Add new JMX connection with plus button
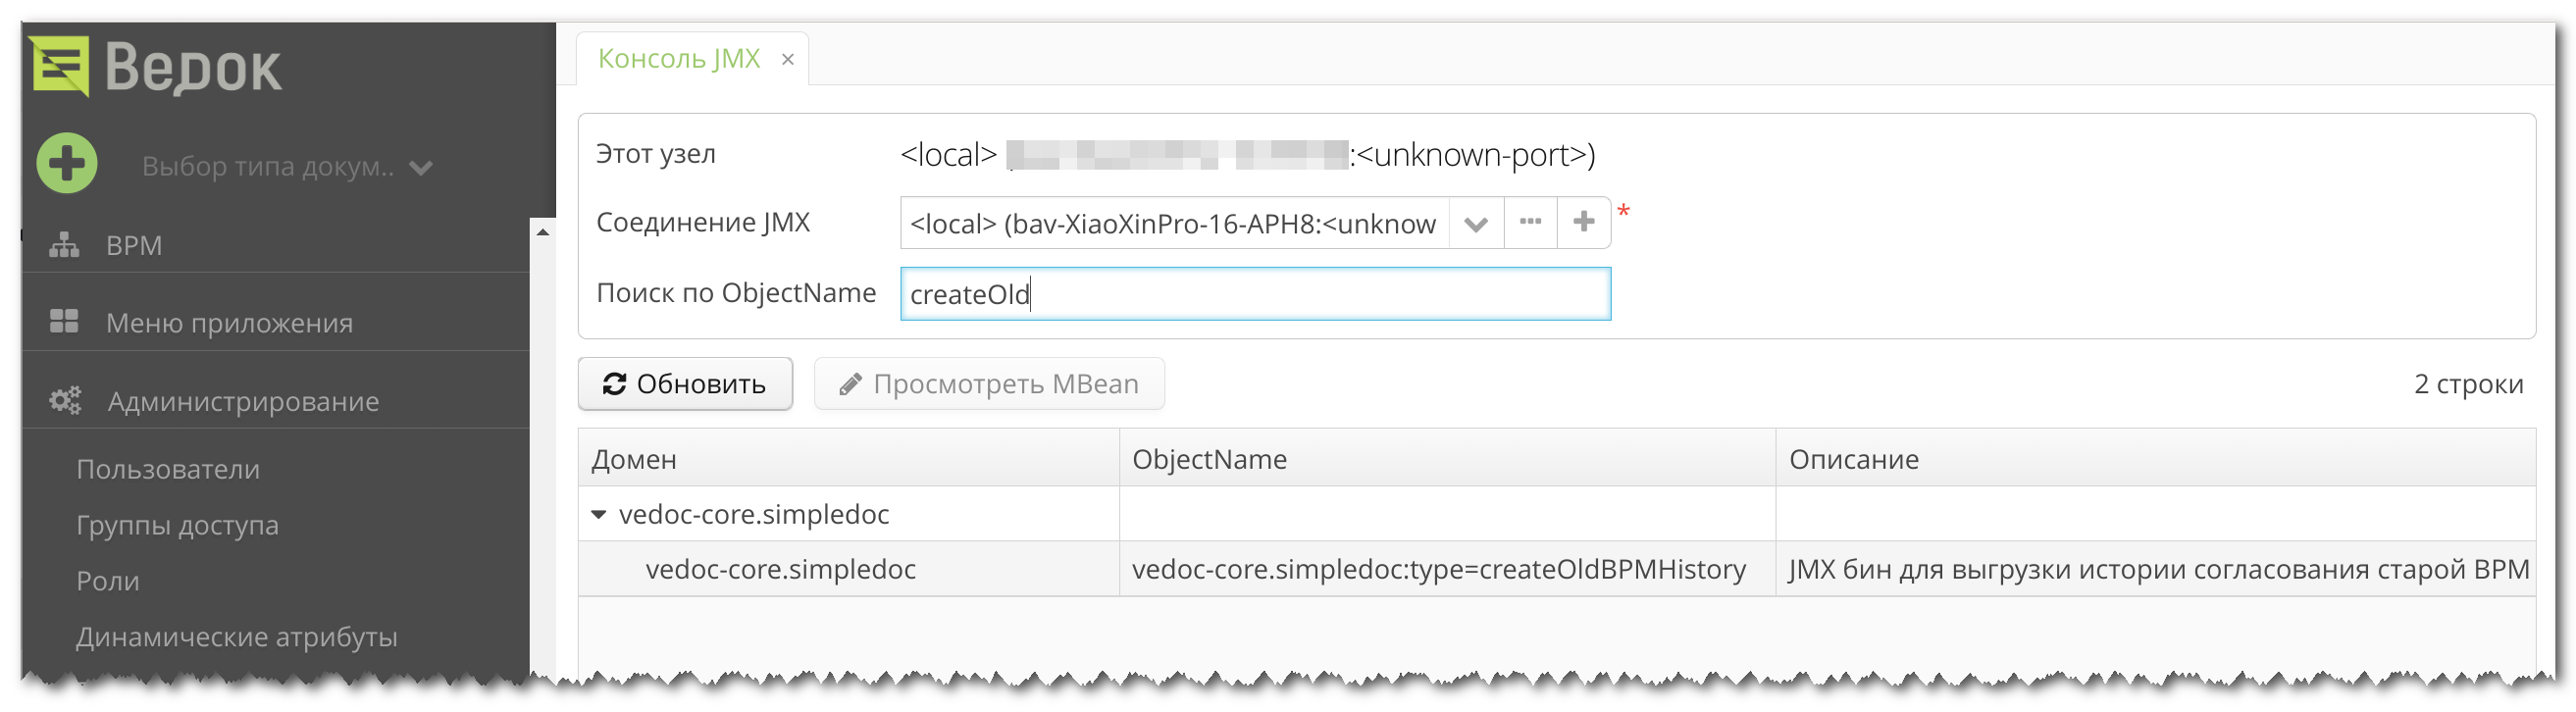Image resolution: width=2576 pixels, height=712 pixels. [x=1583, y=222]
